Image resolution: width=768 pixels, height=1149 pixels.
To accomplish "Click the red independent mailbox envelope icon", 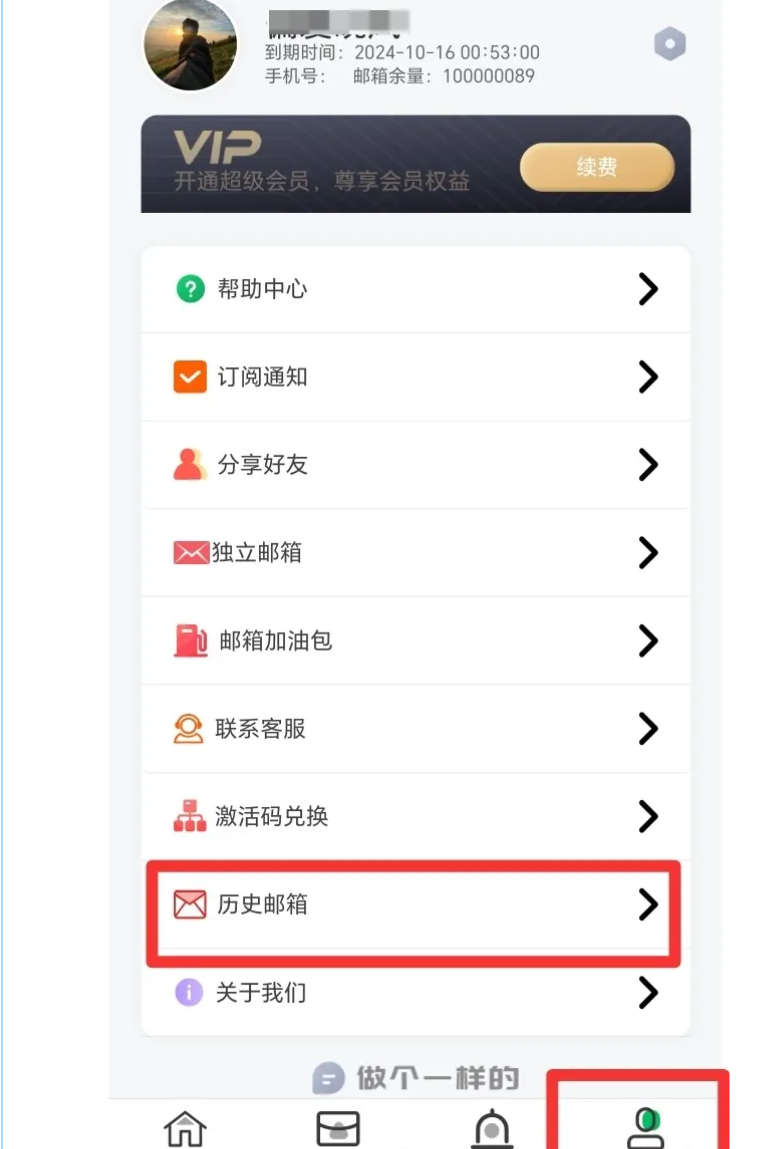I will click(x=191, y=553).
